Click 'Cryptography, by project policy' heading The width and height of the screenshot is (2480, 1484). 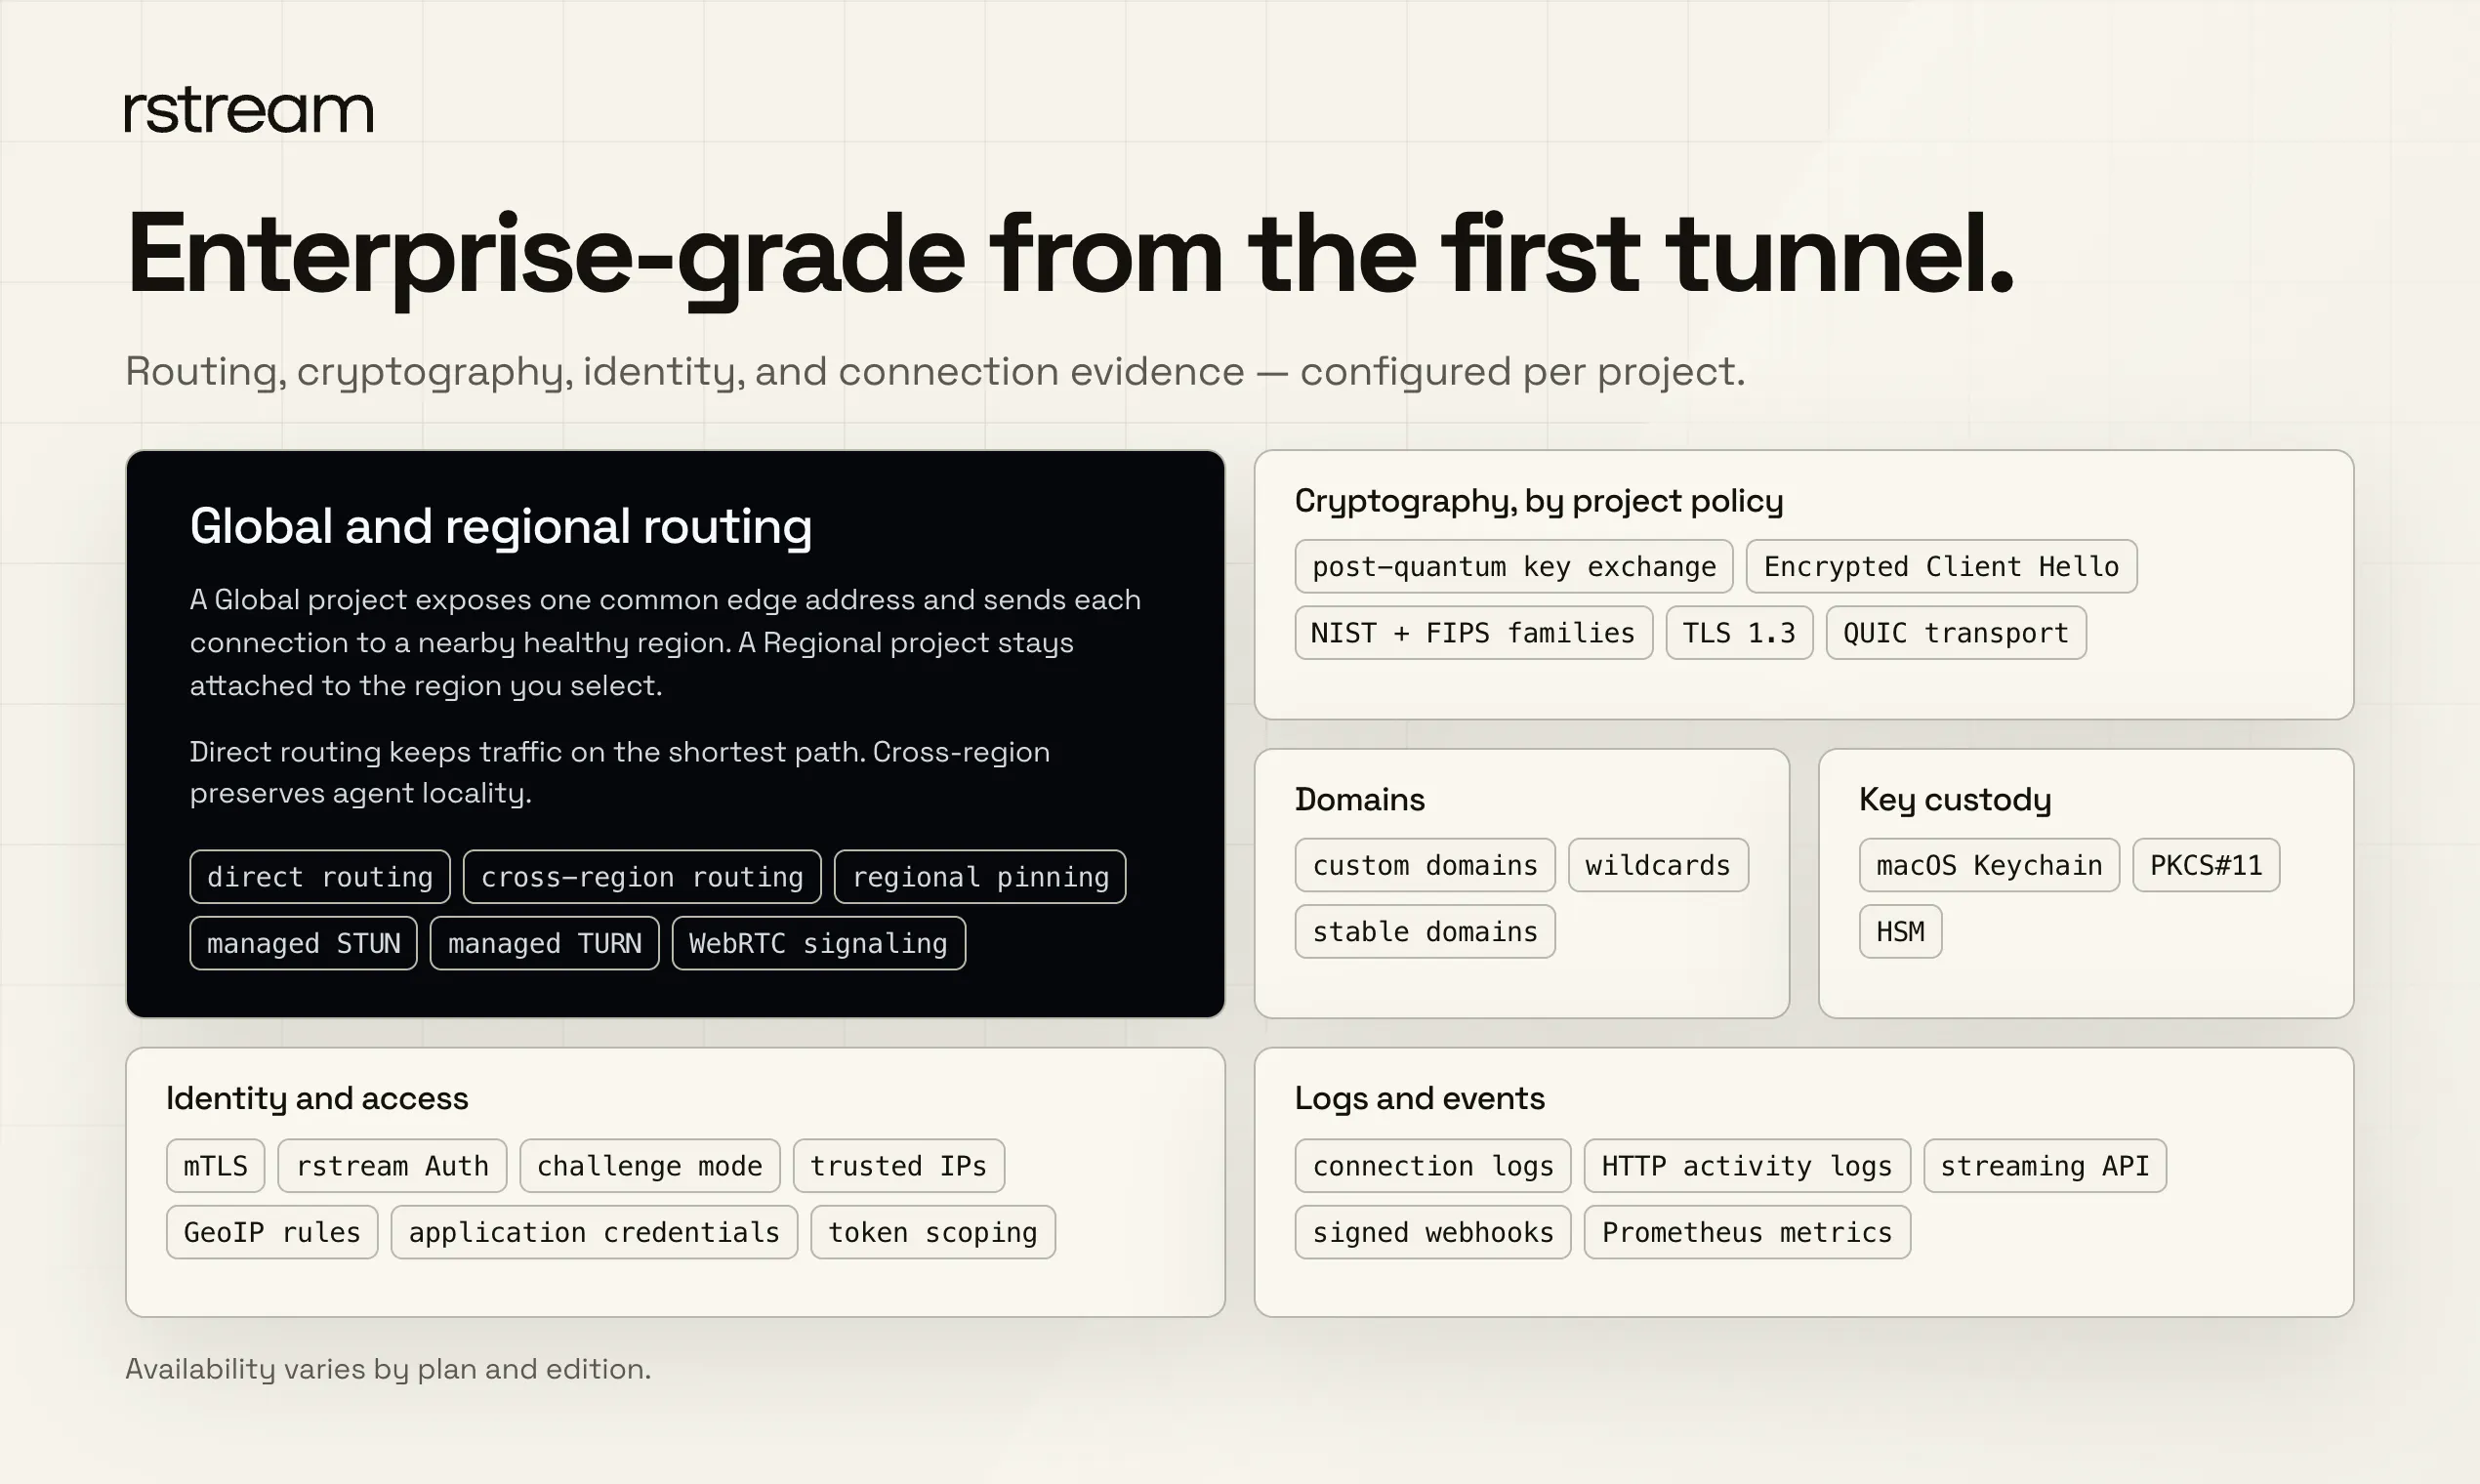coord(1539,501)
